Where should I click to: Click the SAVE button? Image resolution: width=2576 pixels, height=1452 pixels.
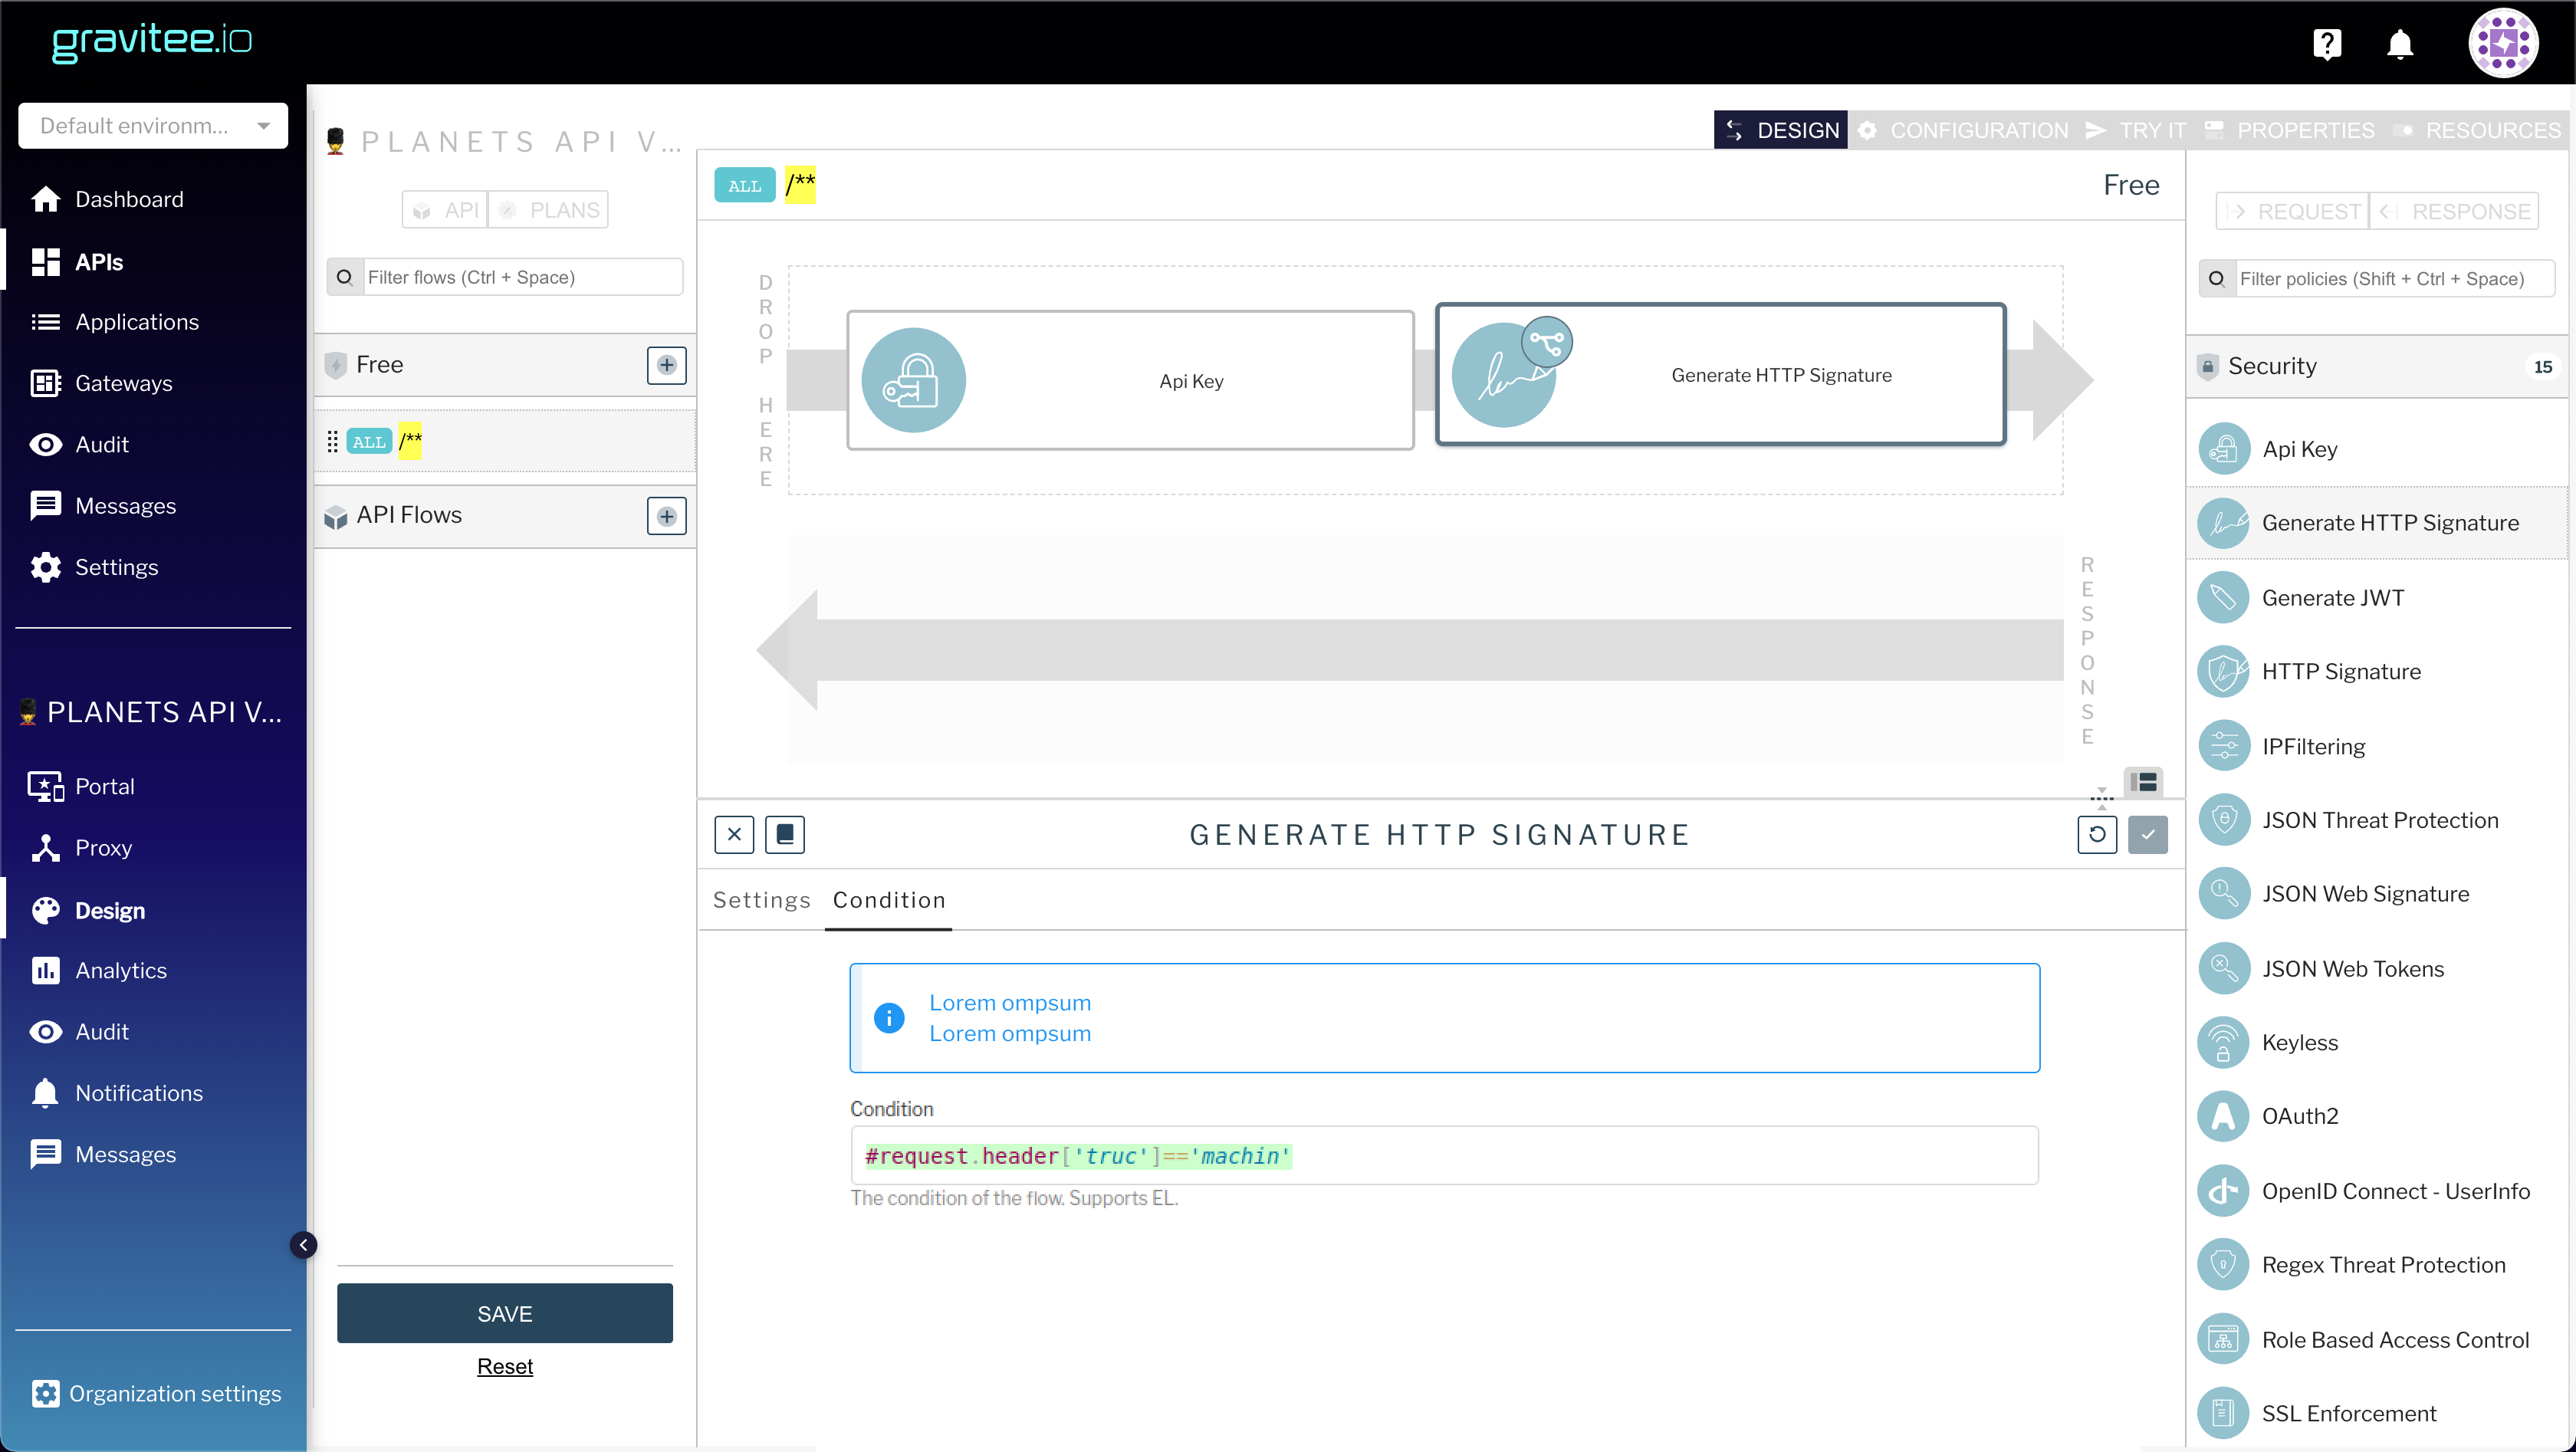coord(505,1313)
